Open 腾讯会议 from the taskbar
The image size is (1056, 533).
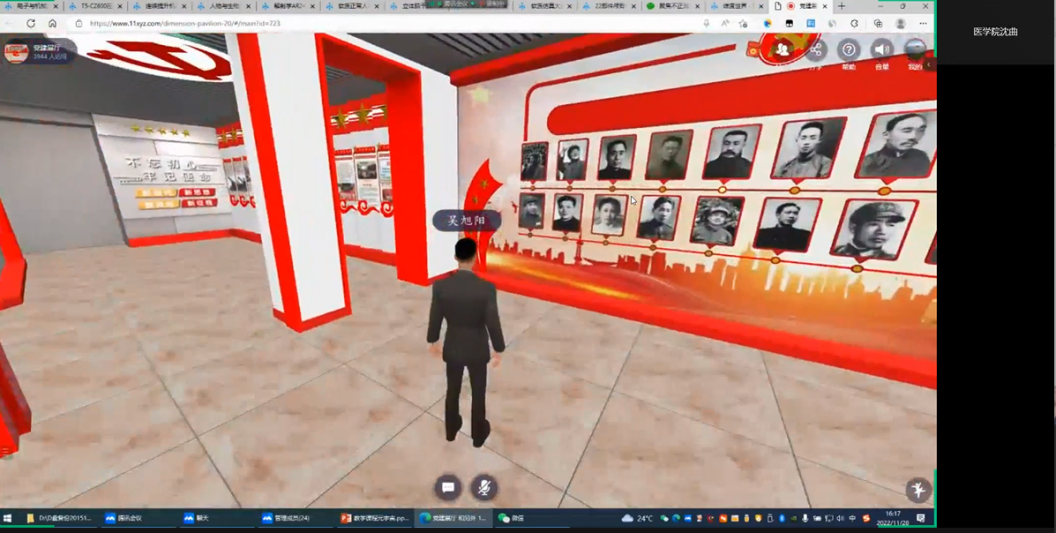click(x=124, y=518)
